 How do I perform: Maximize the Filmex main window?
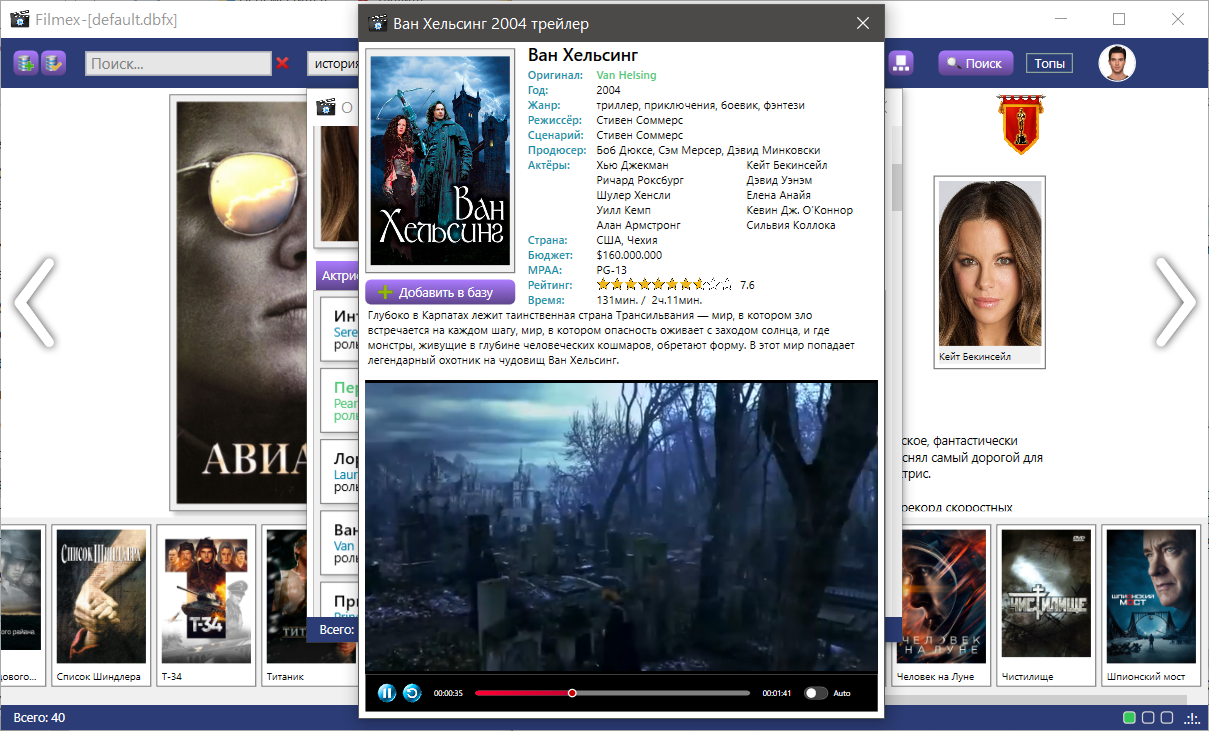1119,19
